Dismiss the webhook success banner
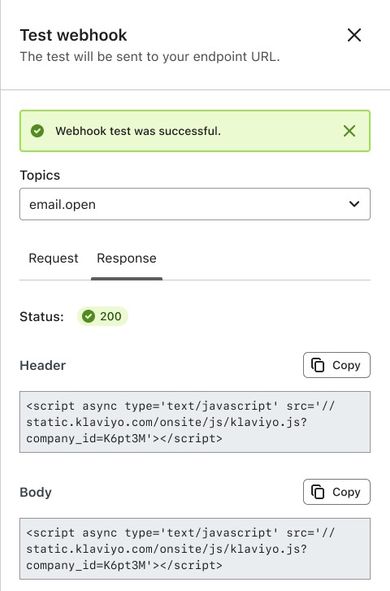390x591 pixels. pyautogui.click(x=349, y=131)
